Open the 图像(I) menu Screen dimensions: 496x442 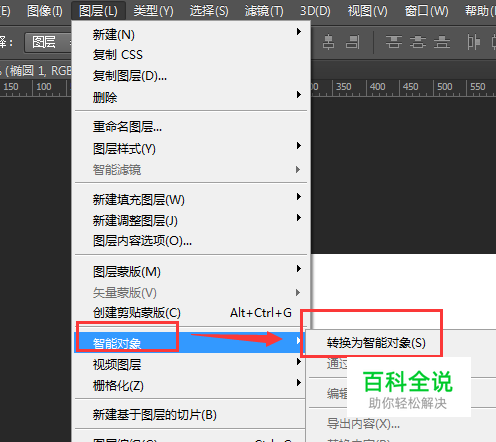45,11
